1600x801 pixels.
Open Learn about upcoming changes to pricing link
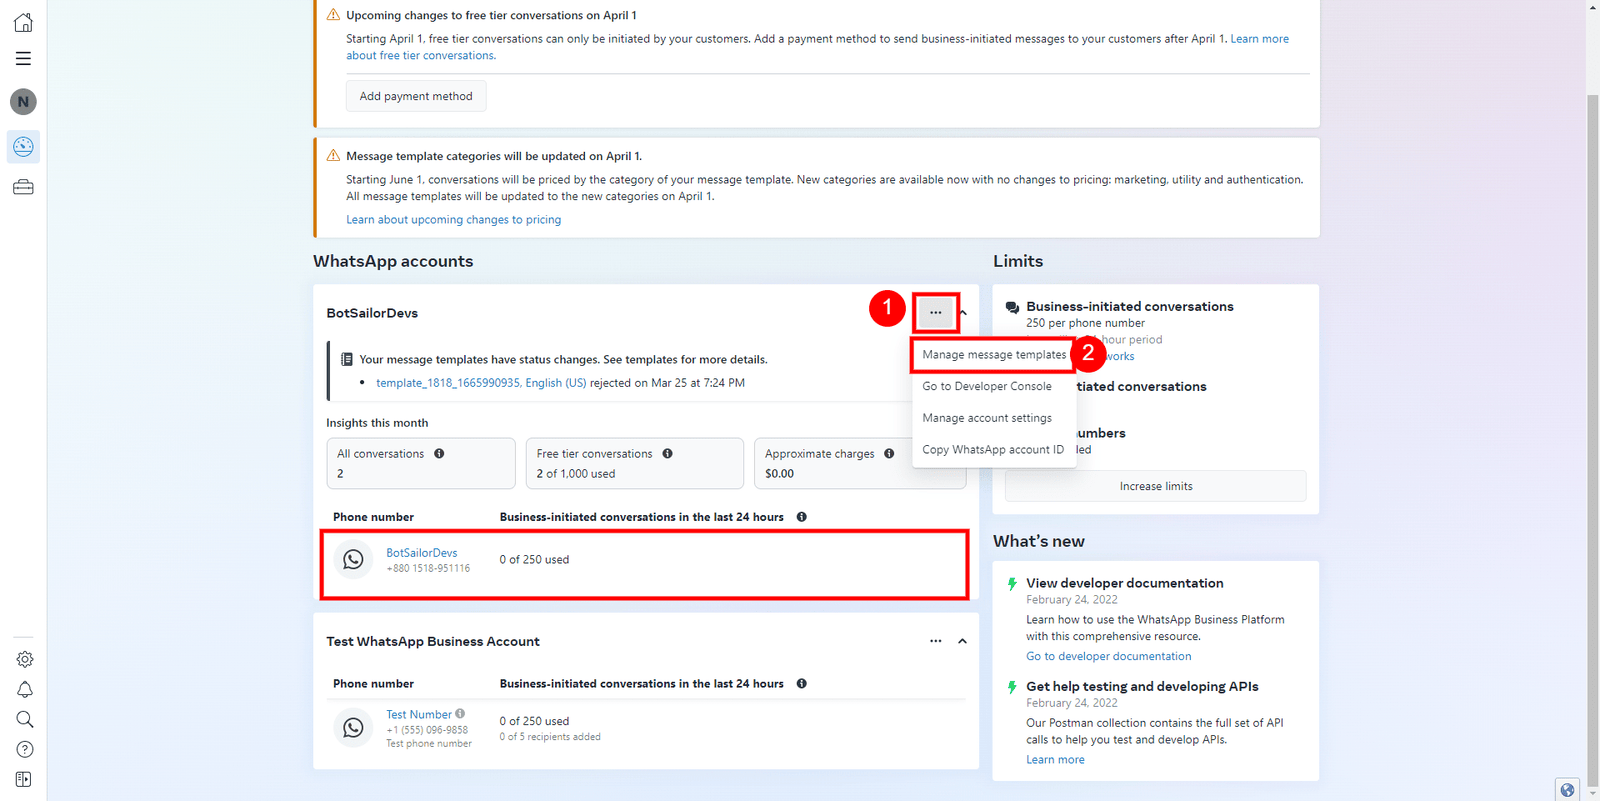pos(453,220)
